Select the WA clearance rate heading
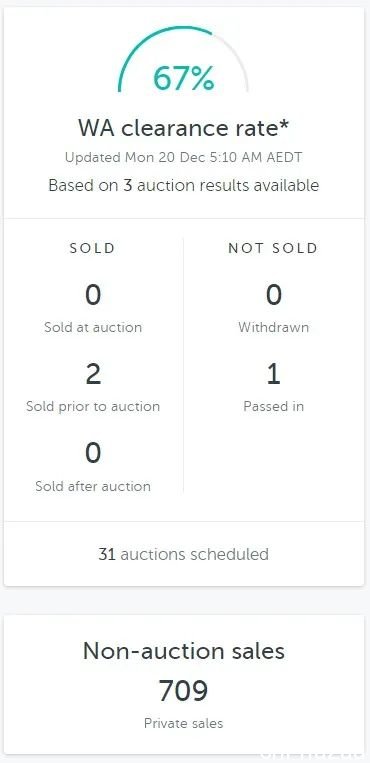Viewport: 370px width, 763px height. [184, 129]
